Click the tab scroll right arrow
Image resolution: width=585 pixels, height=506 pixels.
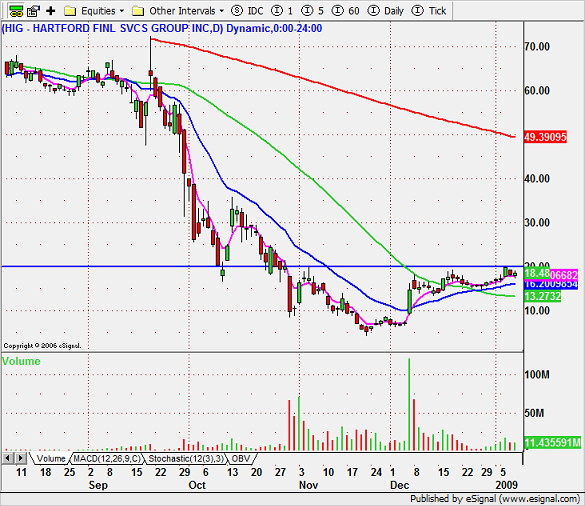pyautogui.click(x=21, y=458)
